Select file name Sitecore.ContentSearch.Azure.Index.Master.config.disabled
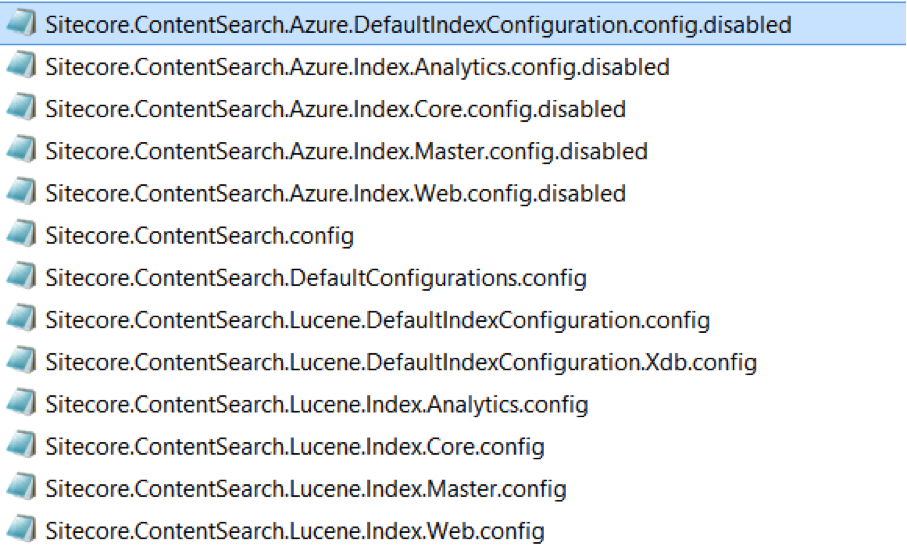907x555 pixels. 346,152
